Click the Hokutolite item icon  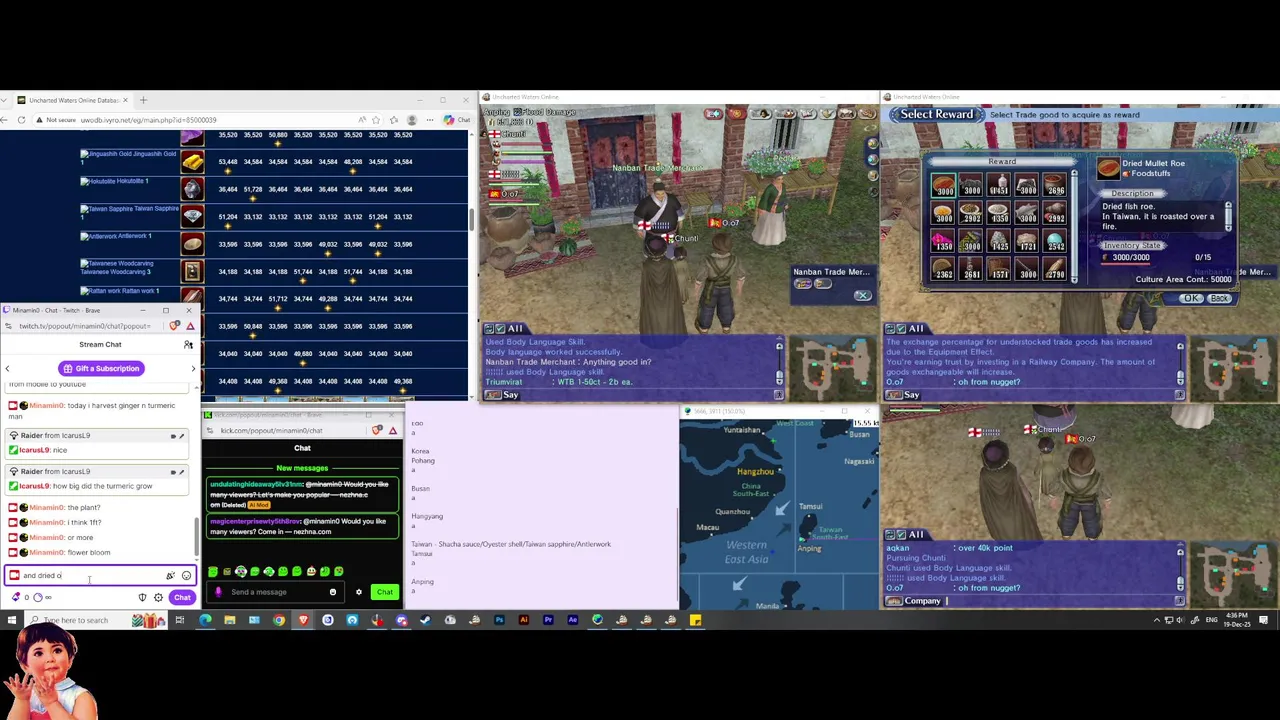192,189
